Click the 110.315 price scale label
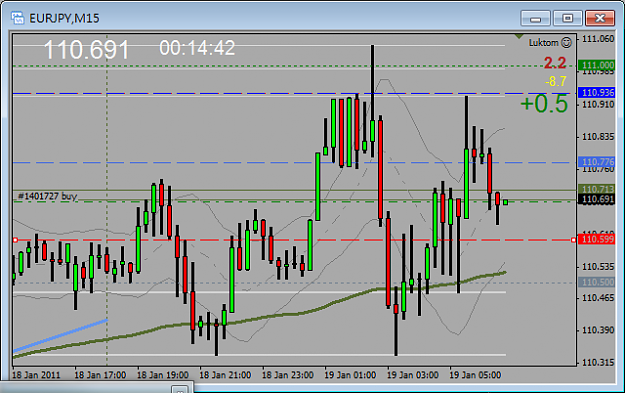The width and height of the screenshot is (625, 393). coord(598,362)
